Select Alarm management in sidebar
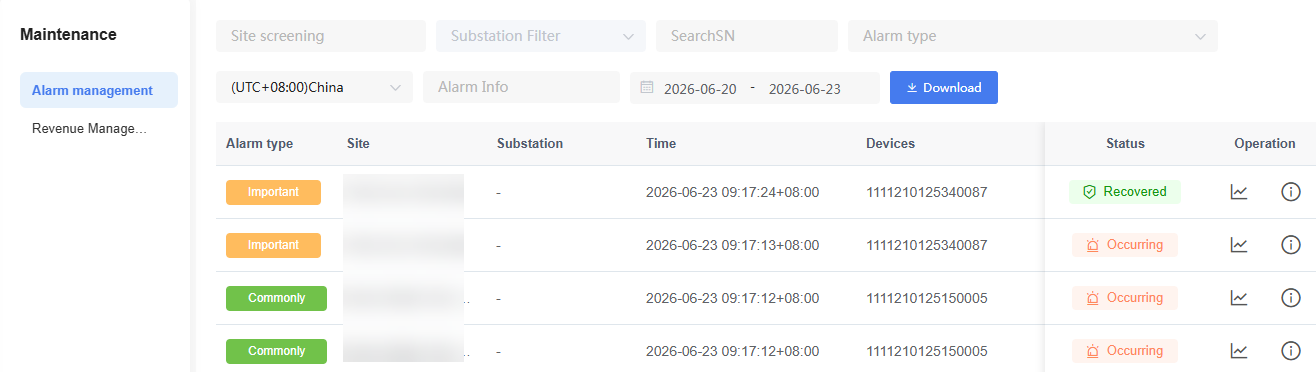Screen dimensions: 1316x372 (x=99, y=90)
